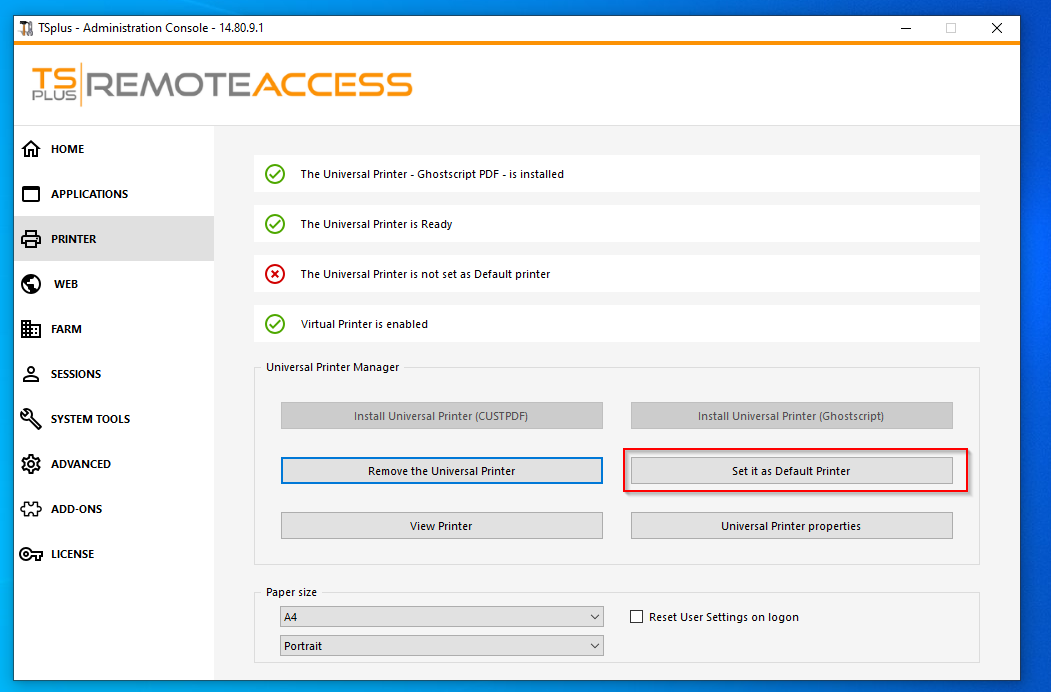The width and height of the screenshot is (1051, 692).
Task: Click the License key icon
Action: pos(31,554)
